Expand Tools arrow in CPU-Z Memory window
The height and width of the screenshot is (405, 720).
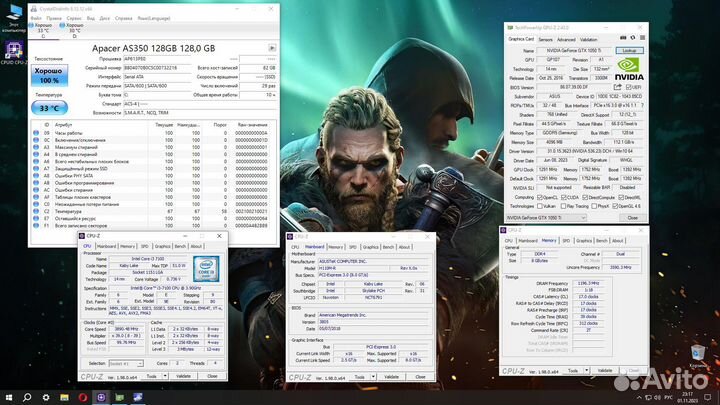586,371
